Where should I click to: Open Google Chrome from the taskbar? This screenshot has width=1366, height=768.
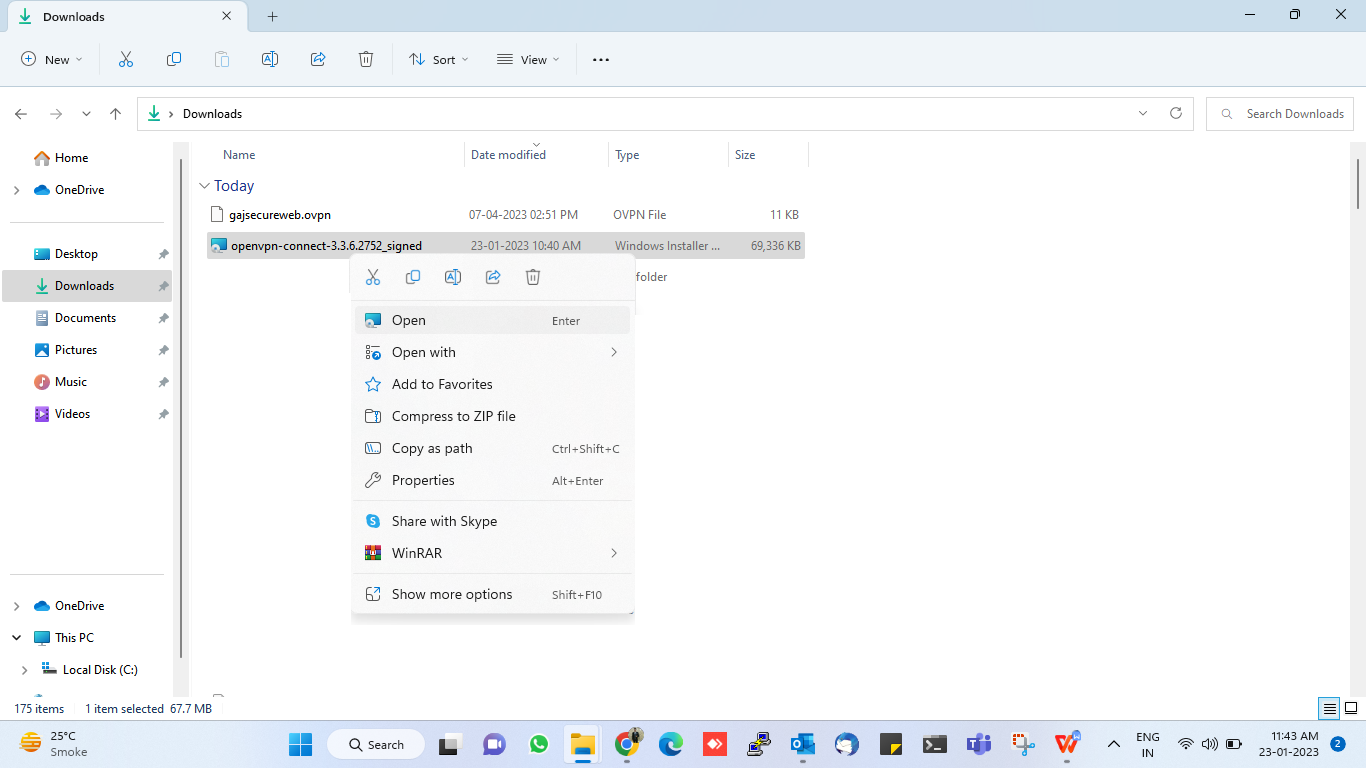(x=627, y=744)
